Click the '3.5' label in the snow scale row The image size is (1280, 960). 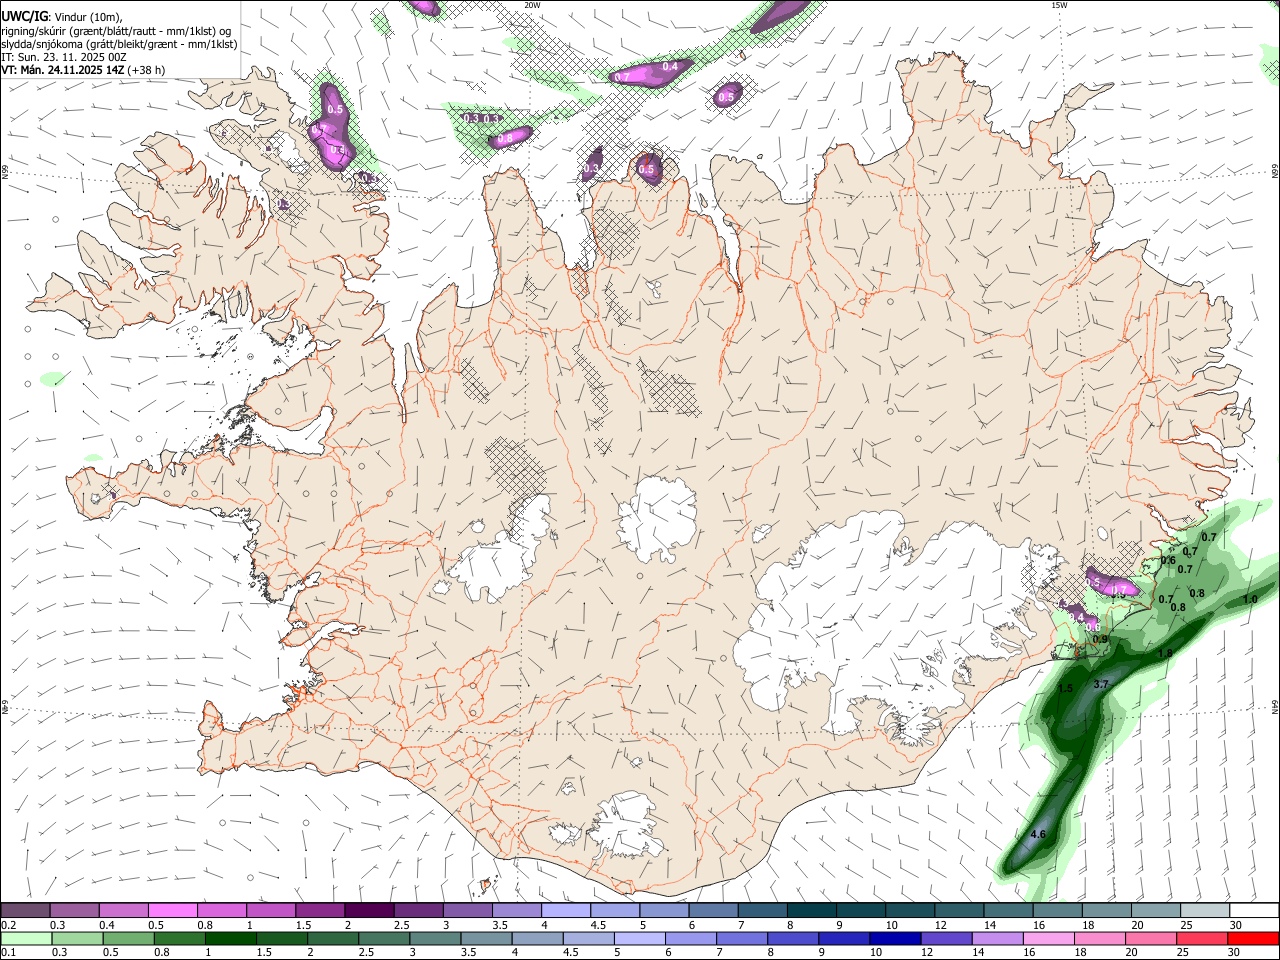point(499,925)
